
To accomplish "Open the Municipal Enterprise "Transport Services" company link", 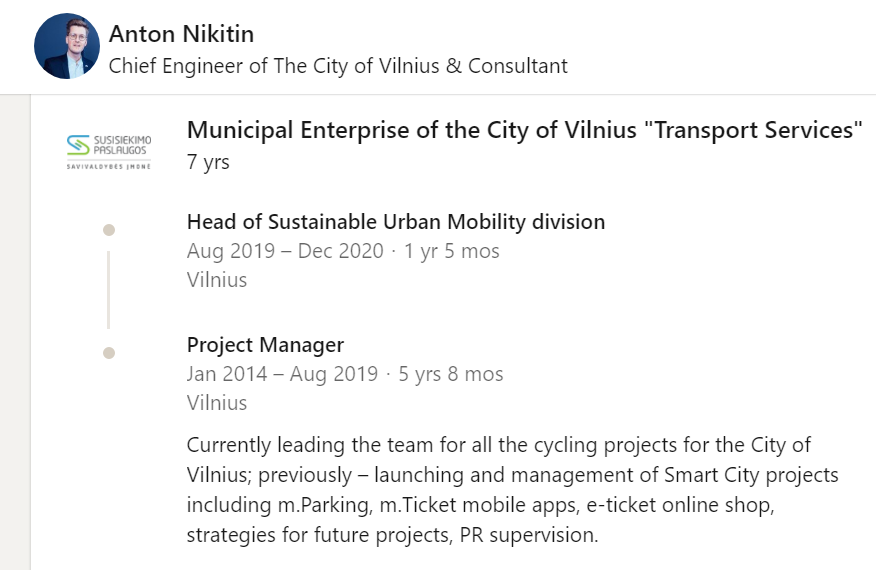I will [524, 130].
